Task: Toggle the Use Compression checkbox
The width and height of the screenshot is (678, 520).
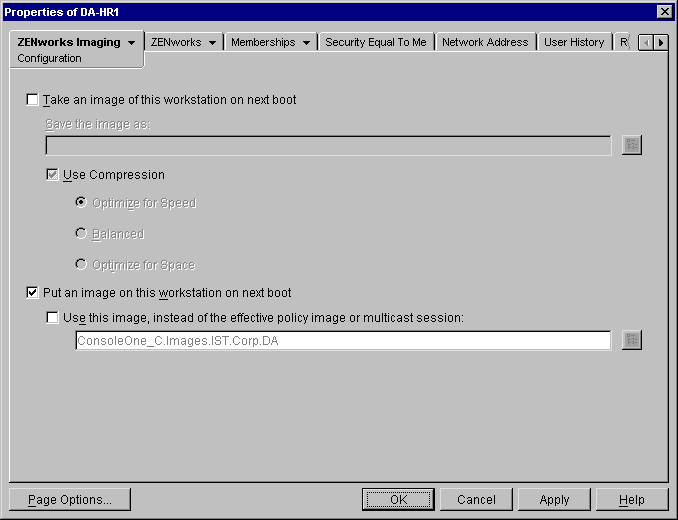Action: (52, 175)
